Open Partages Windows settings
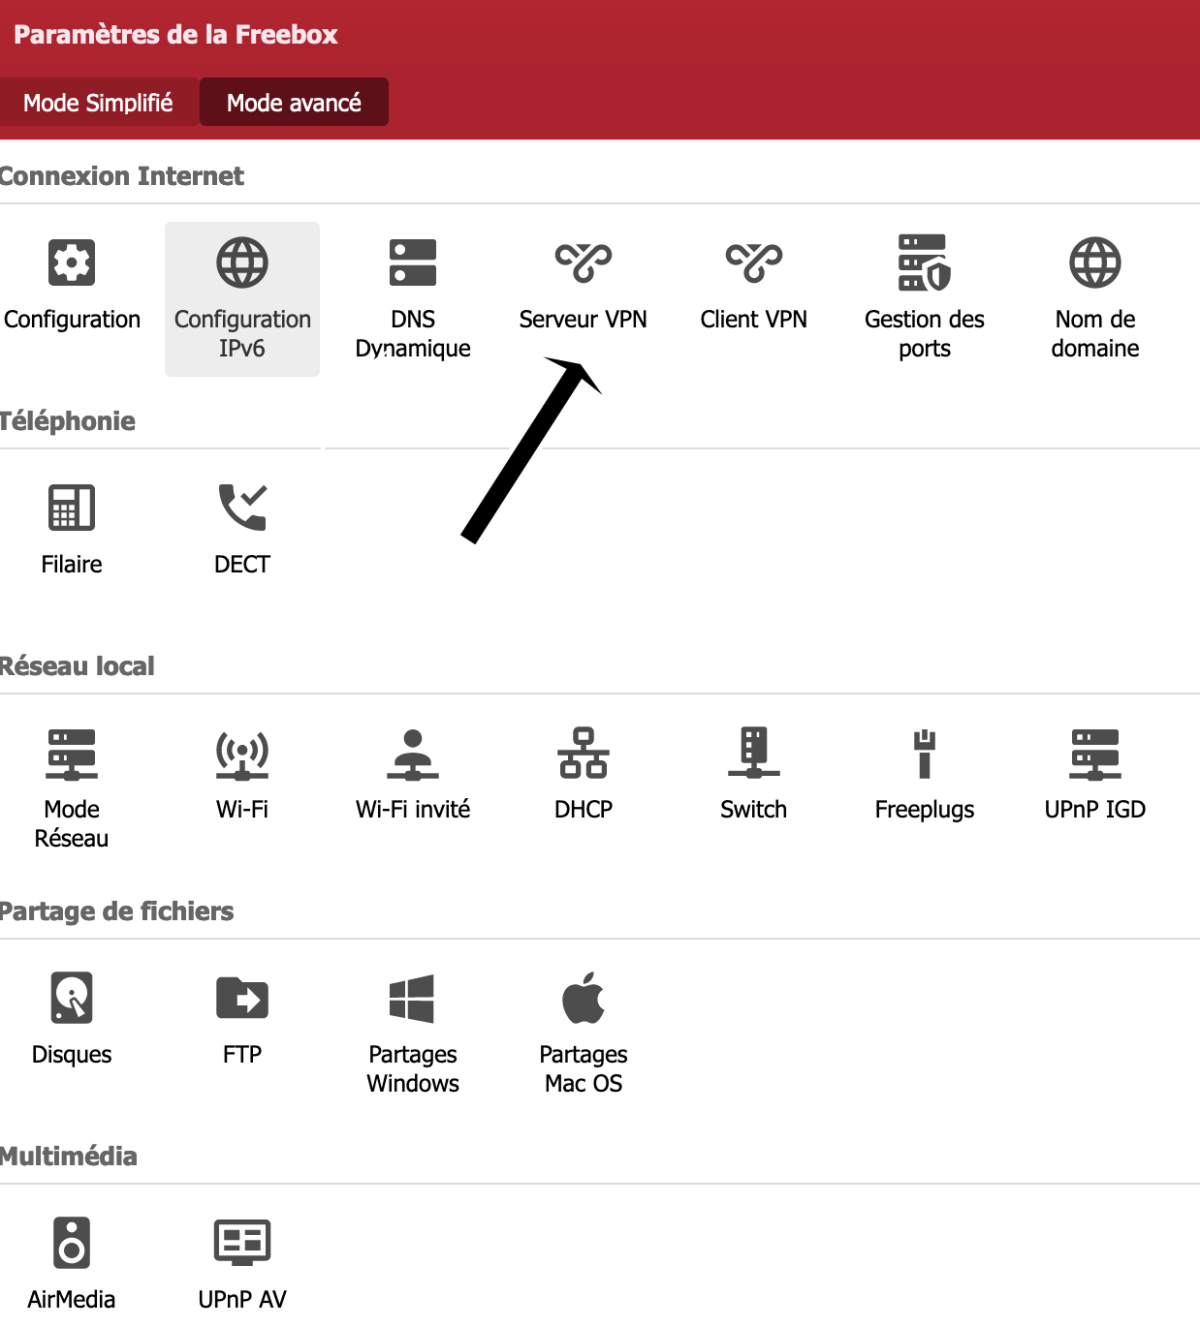The width and height of the screenshot is (1200, 1327). pyautogui.click(x=413, y=999)
